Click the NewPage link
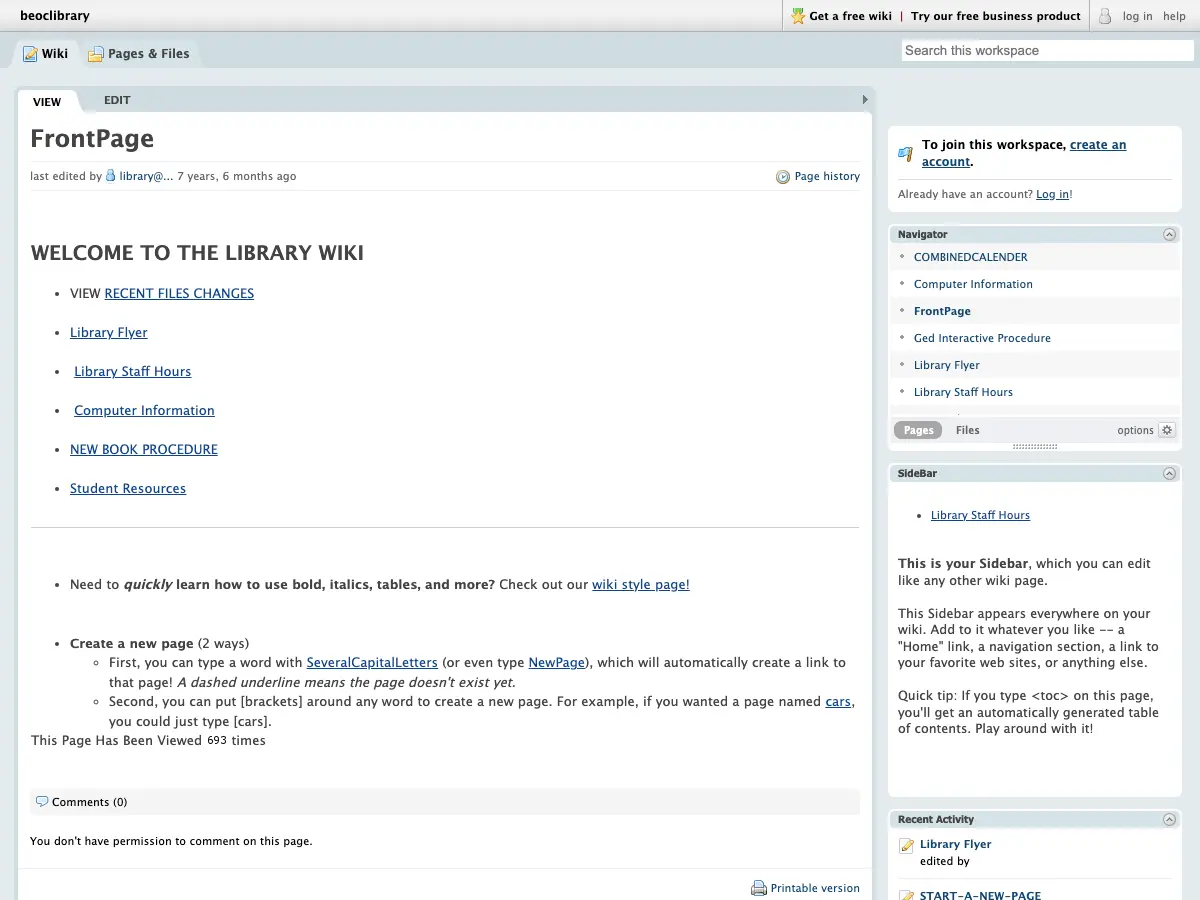This screenshot has width=1200, height=900. click(556, 662)
